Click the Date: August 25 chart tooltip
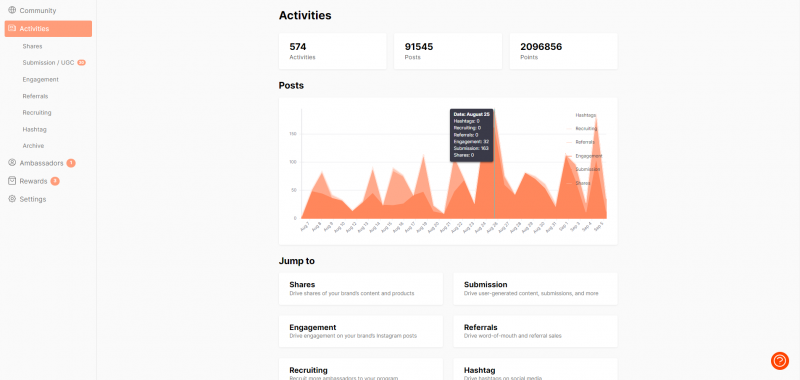The image size is (800, 380). (x=471, y=135)
